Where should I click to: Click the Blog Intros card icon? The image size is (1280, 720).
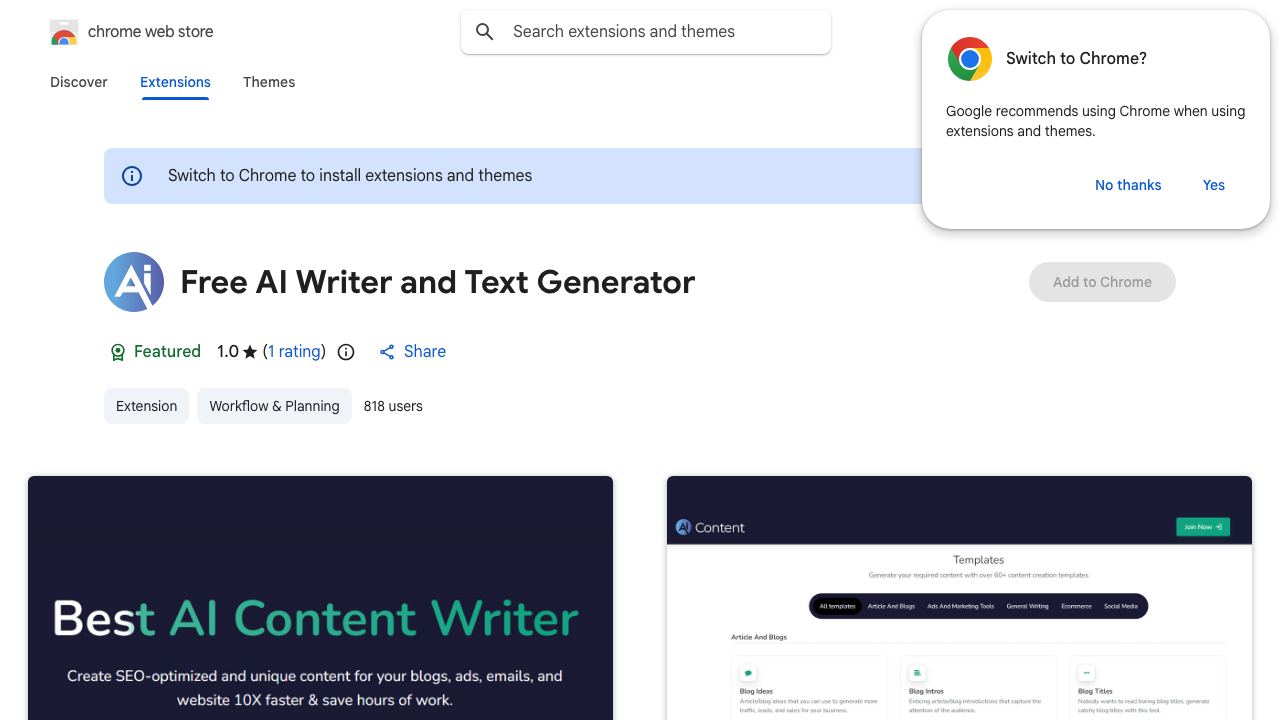click(x=917, y=673)
